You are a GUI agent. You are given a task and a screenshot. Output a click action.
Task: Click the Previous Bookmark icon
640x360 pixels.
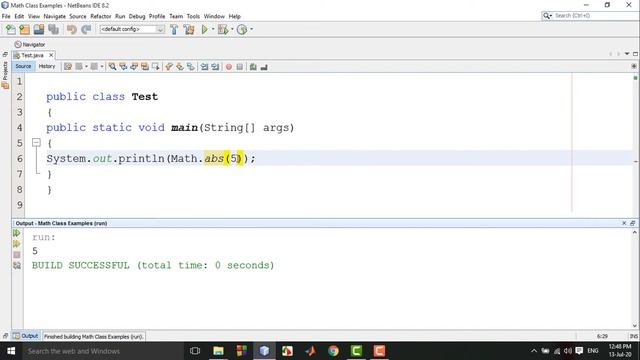click(169, 67)
